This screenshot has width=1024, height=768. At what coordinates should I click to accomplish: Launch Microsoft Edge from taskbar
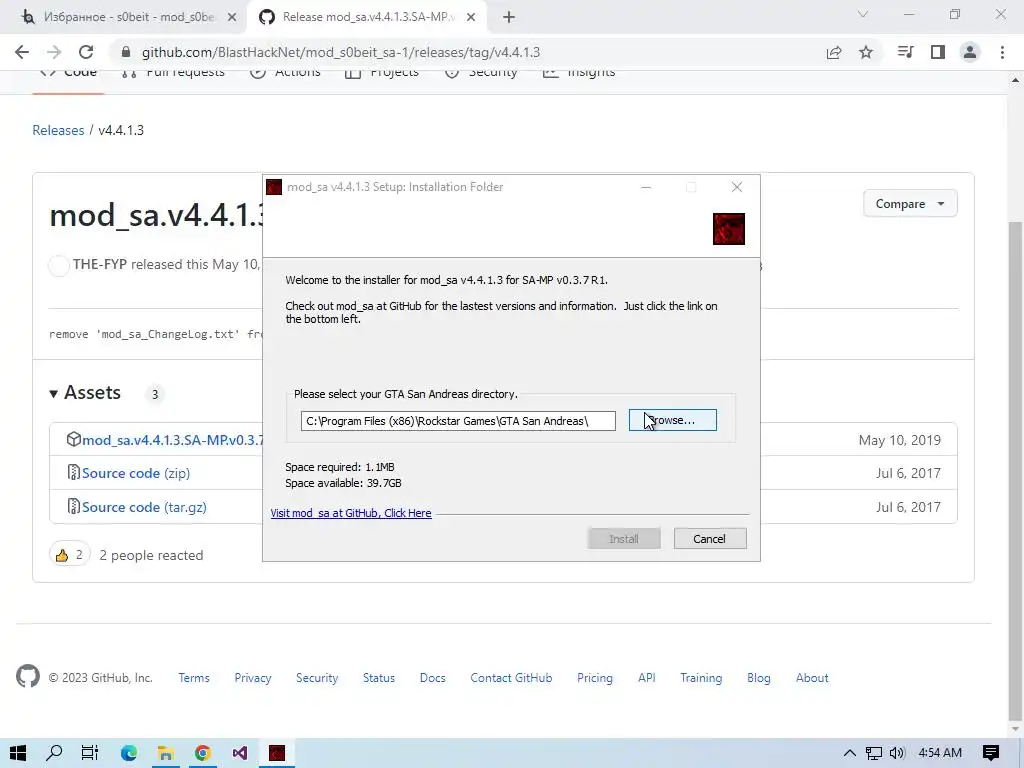click(129, 753)
